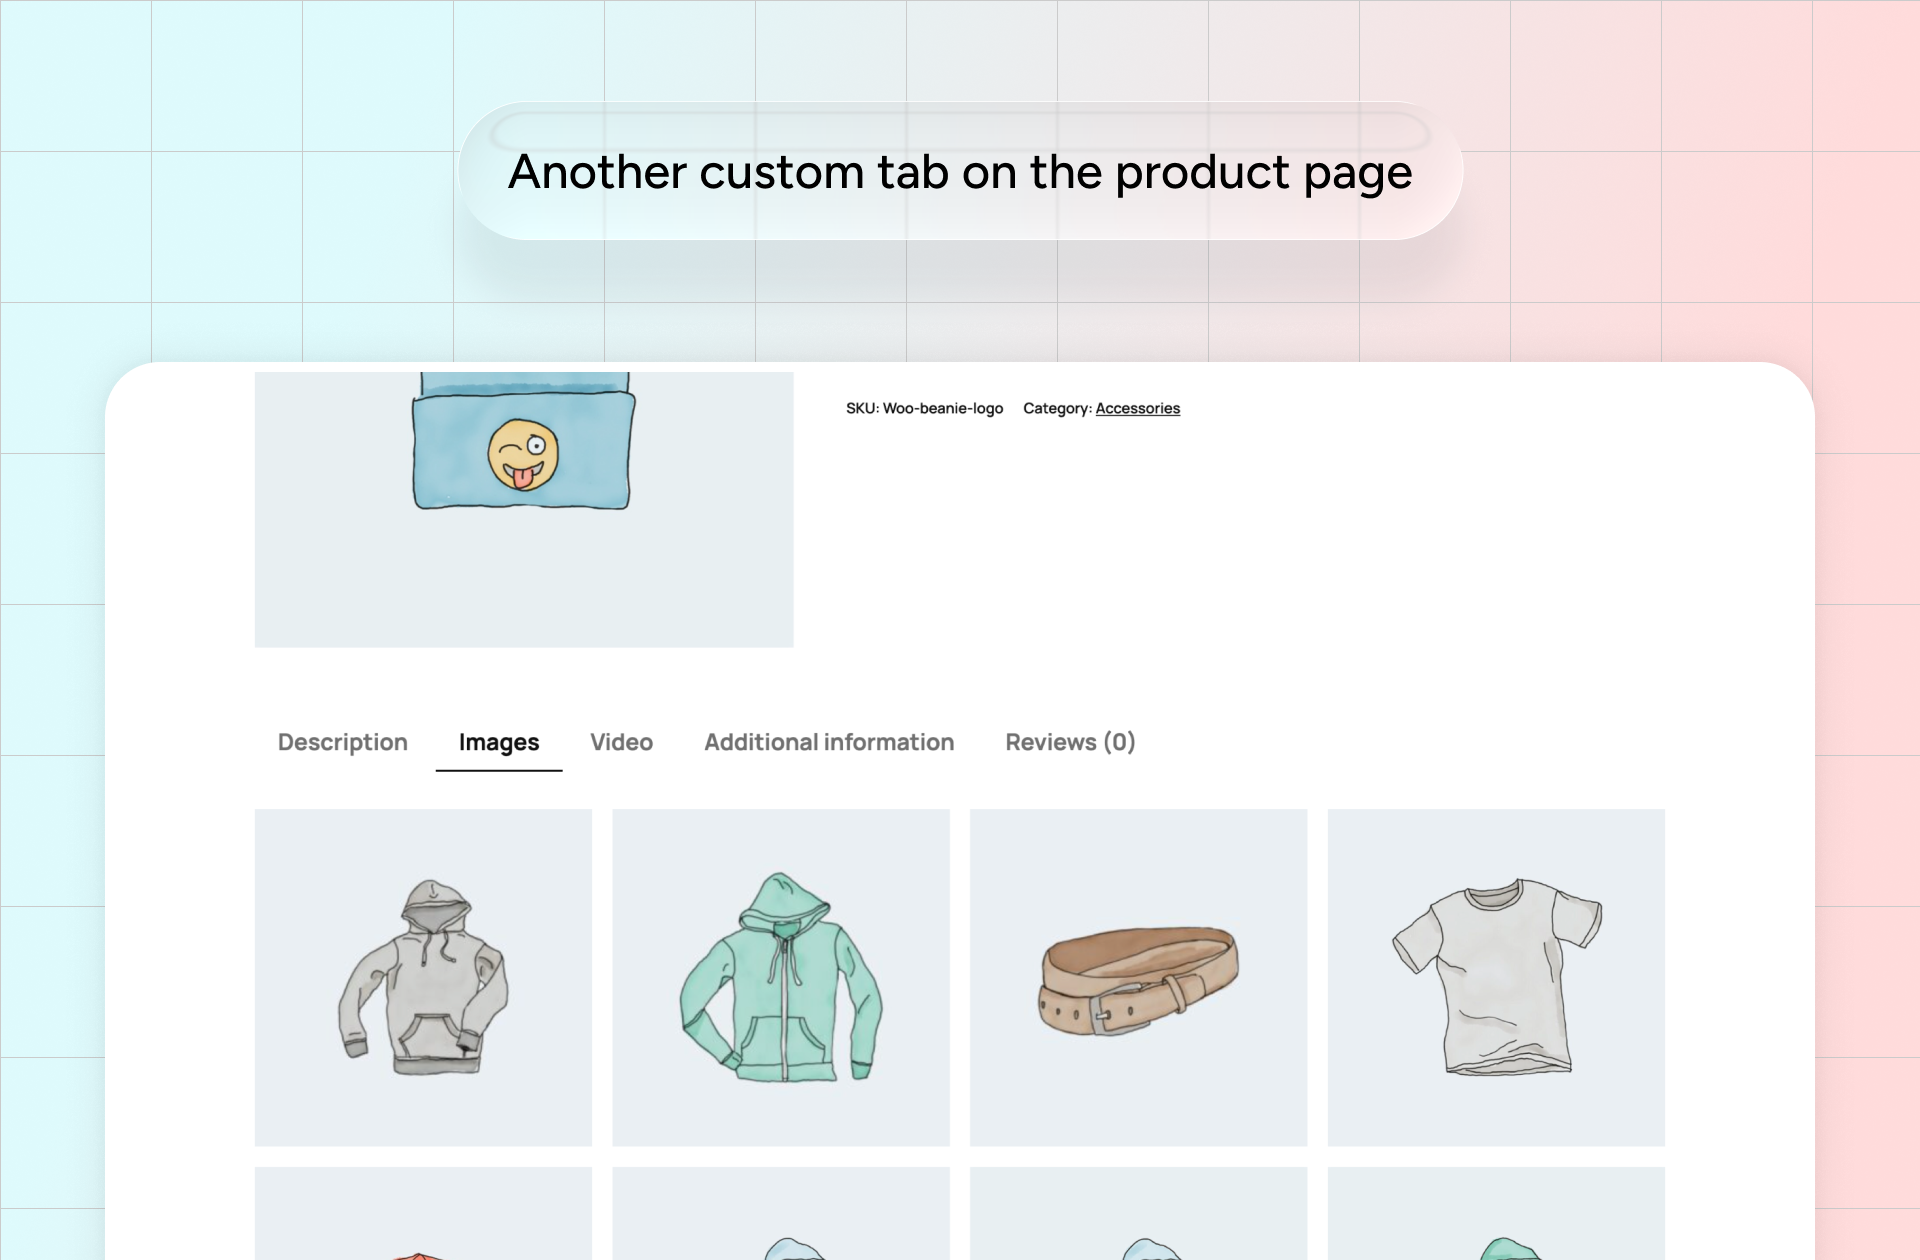View the Reviews (0) tab
The width and height of the screenshot is (1920, 1260).
coord(1070,742)
